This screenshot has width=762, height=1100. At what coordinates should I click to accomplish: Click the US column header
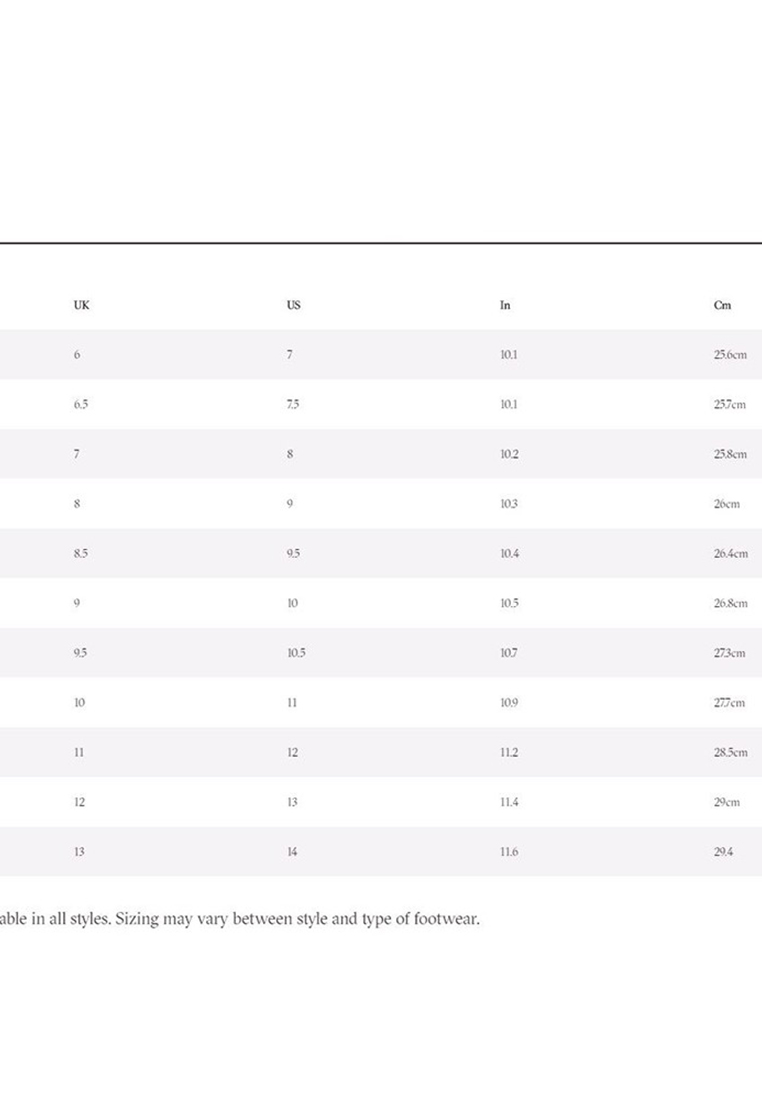293,305
